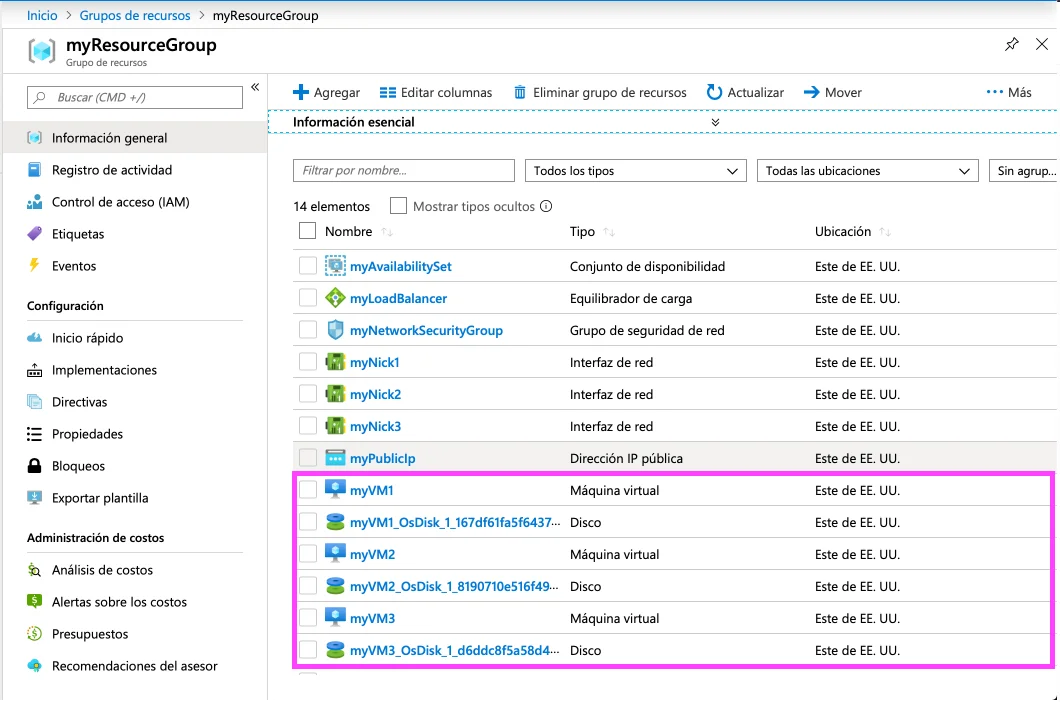Click the myNick2 network interface icon

(335, 394)
